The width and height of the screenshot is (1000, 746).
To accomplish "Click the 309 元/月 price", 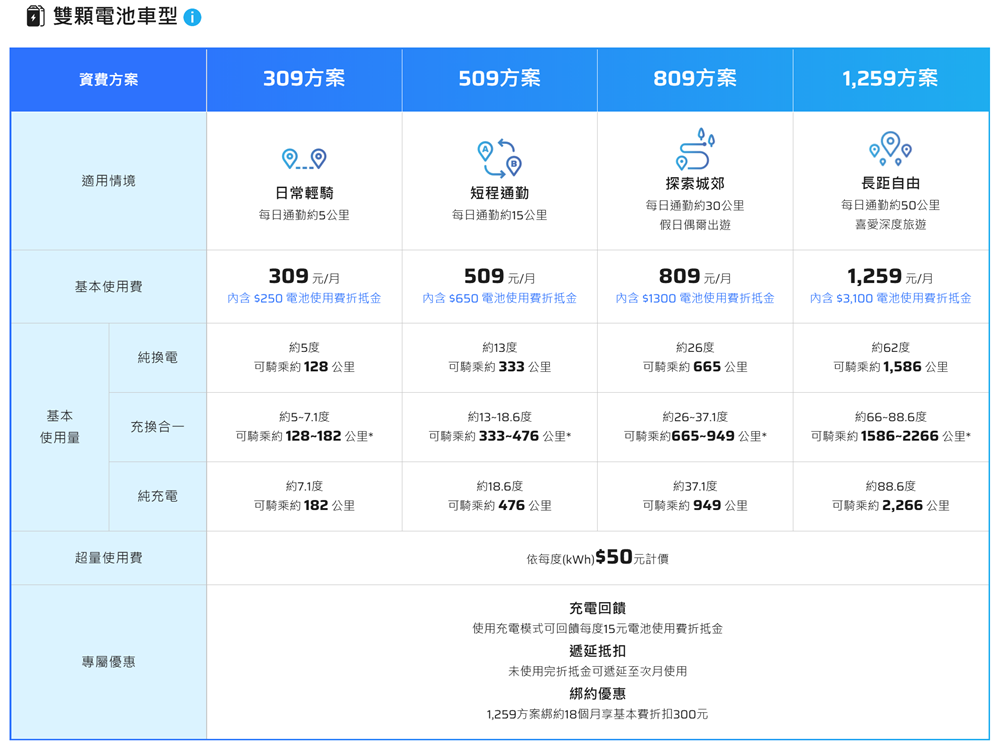I will [x=304, y=277].
